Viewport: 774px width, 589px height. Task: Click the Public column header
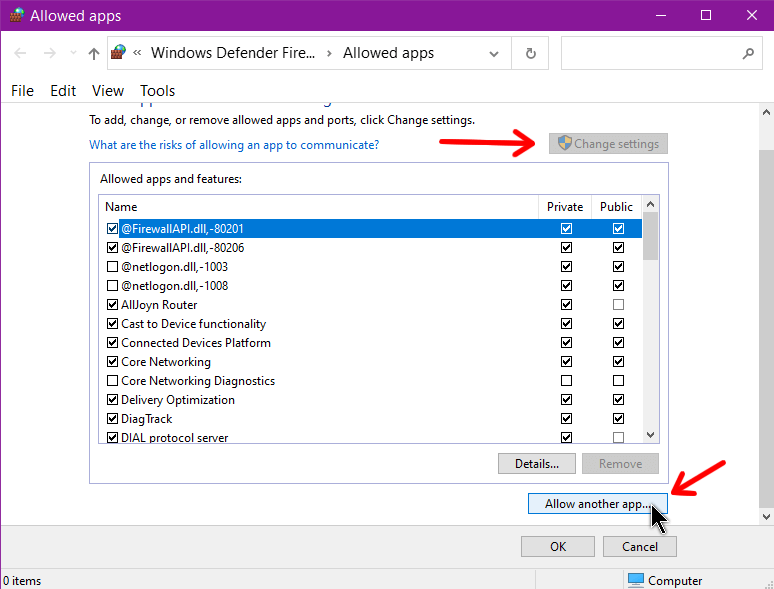tap(616, 207)
